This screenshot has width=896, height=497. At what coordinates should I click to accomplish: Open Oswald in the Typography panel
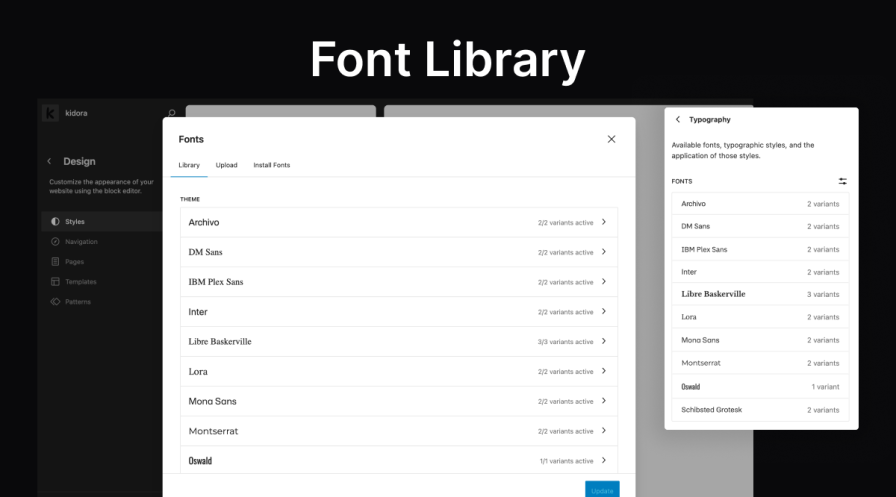point(760,387)
